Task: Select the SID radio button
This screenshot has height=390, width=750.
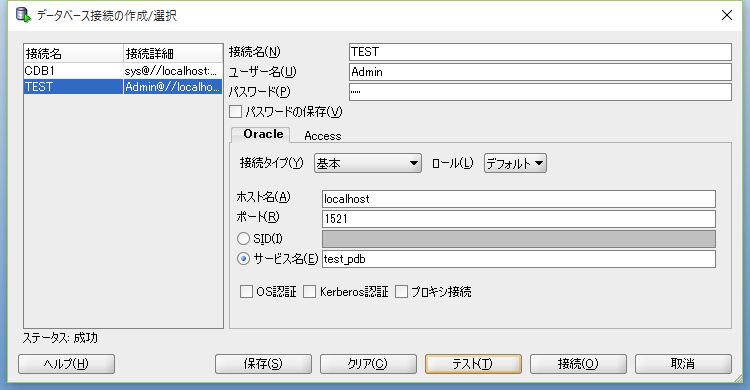Action: [x=243, y=238]
